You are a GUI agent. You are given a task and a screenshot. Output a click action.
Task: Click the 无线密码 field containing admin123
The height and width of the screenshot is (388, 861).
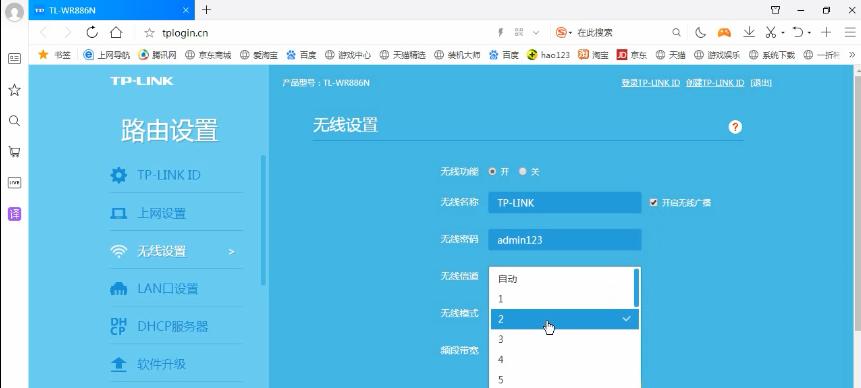[564, 240]
